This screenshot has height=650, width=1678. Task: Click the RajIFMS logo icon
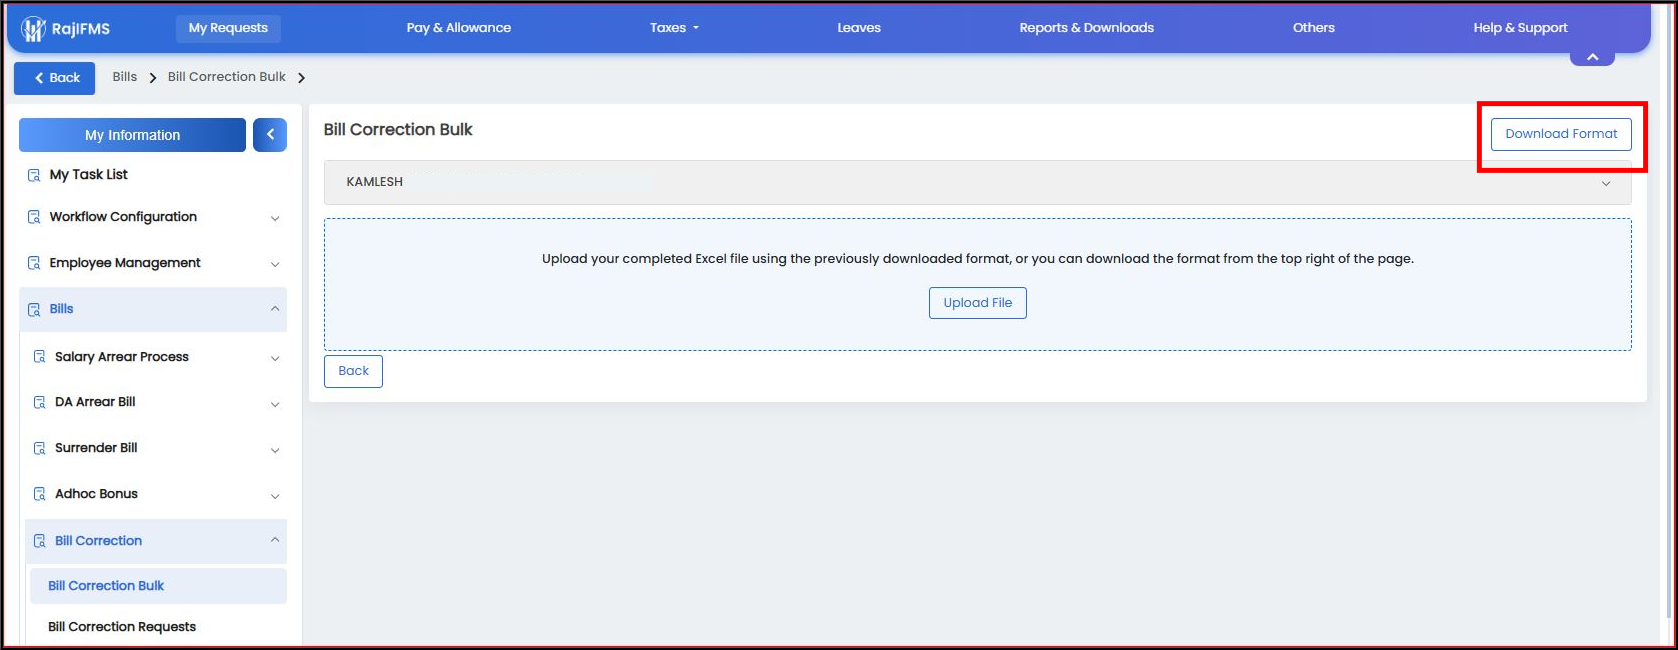[33, 29]
